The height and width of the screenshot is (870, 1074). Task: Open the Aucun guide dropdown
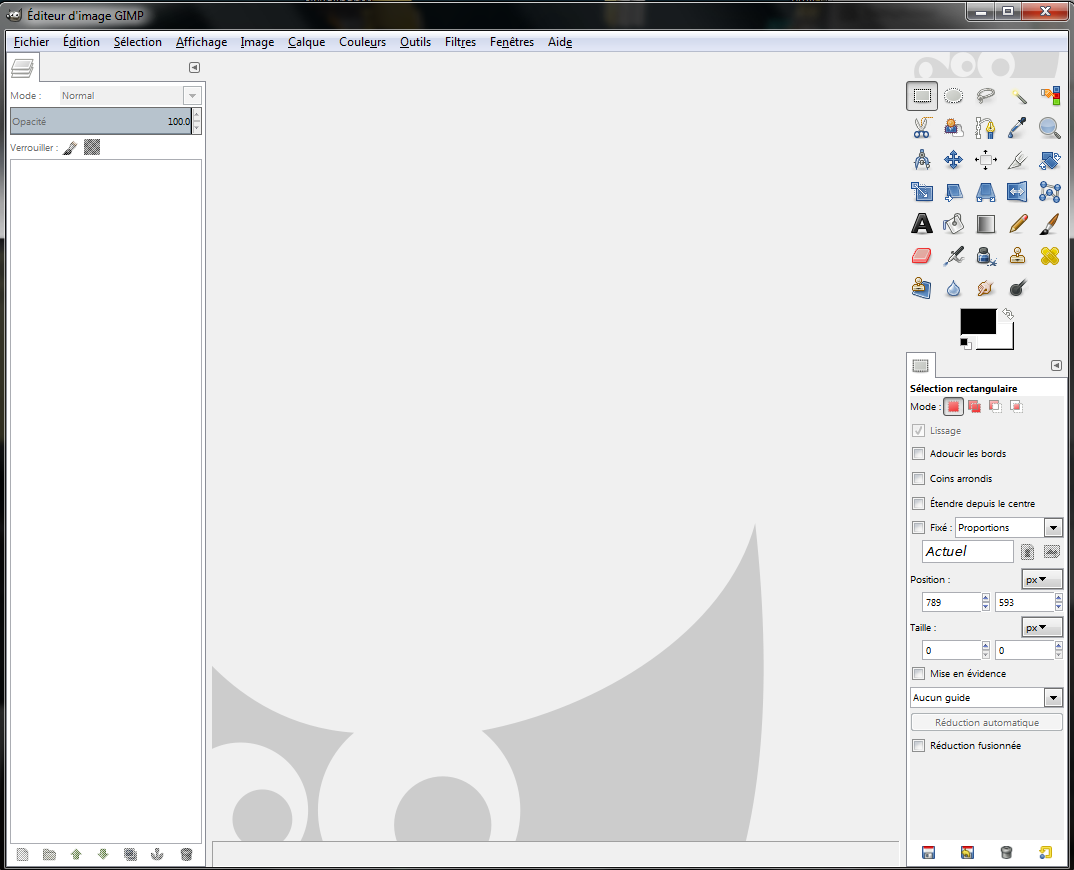[986, 697]
